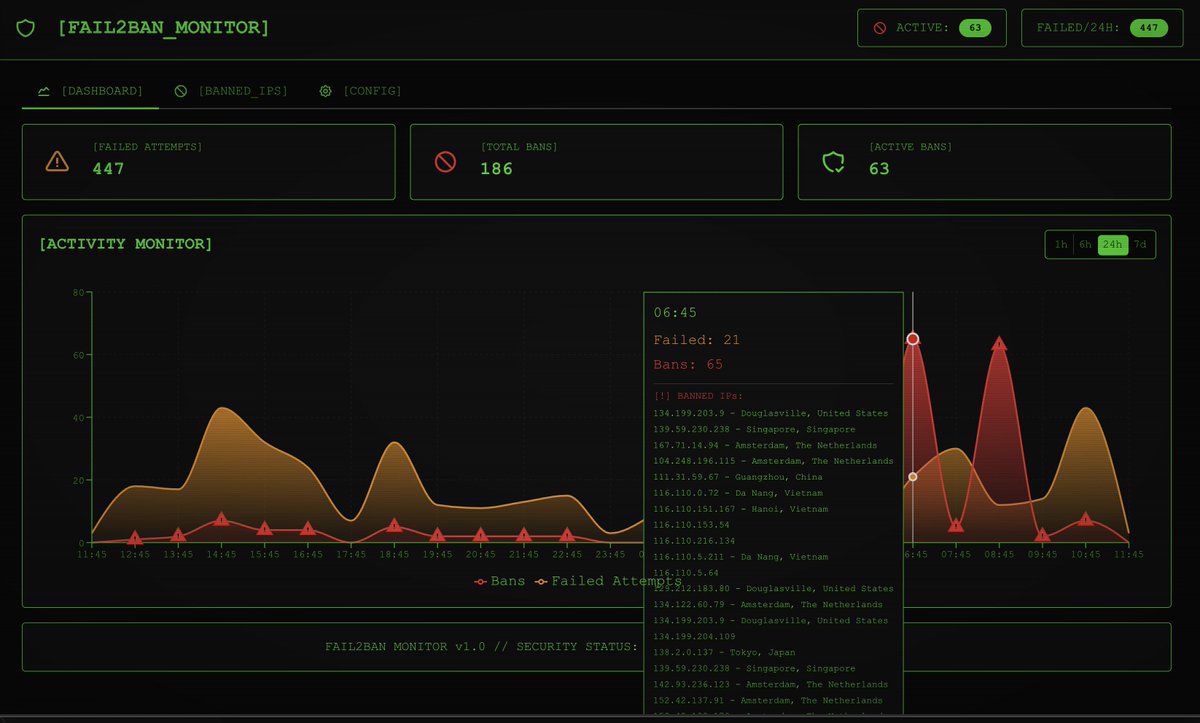The image size is (1200, 723).
Task: Click the ACTIVE 63 status badge
Action: (x=931, y=28)
